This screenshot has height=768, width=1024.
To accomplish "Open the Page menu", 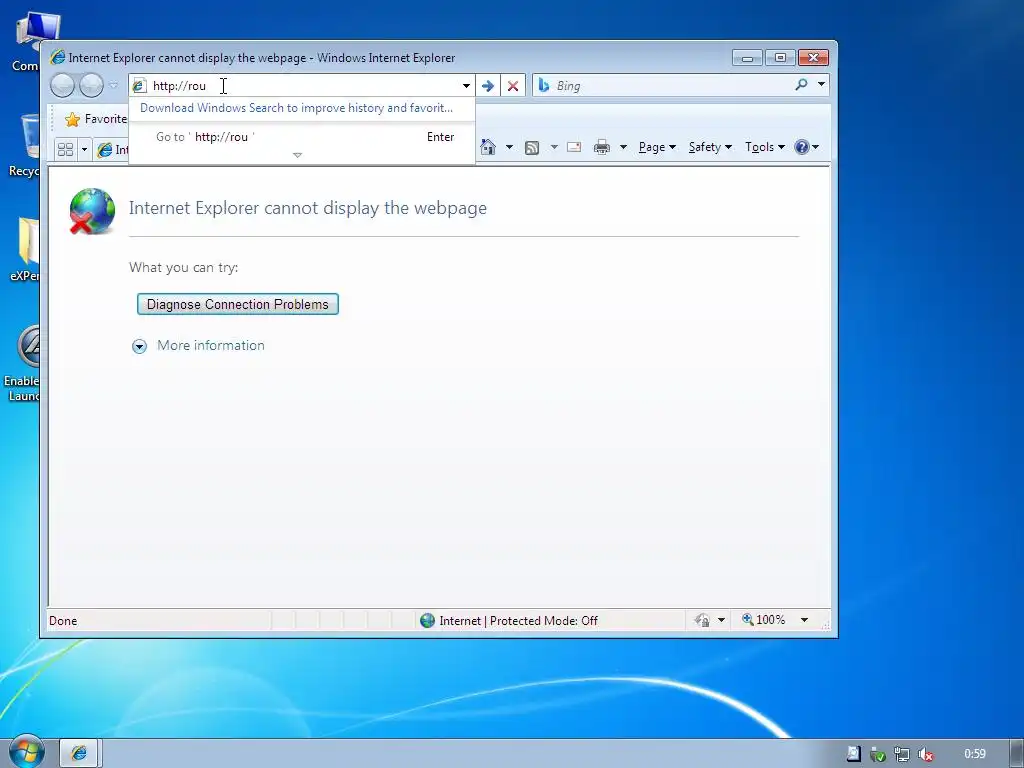I will click(657, 147).
